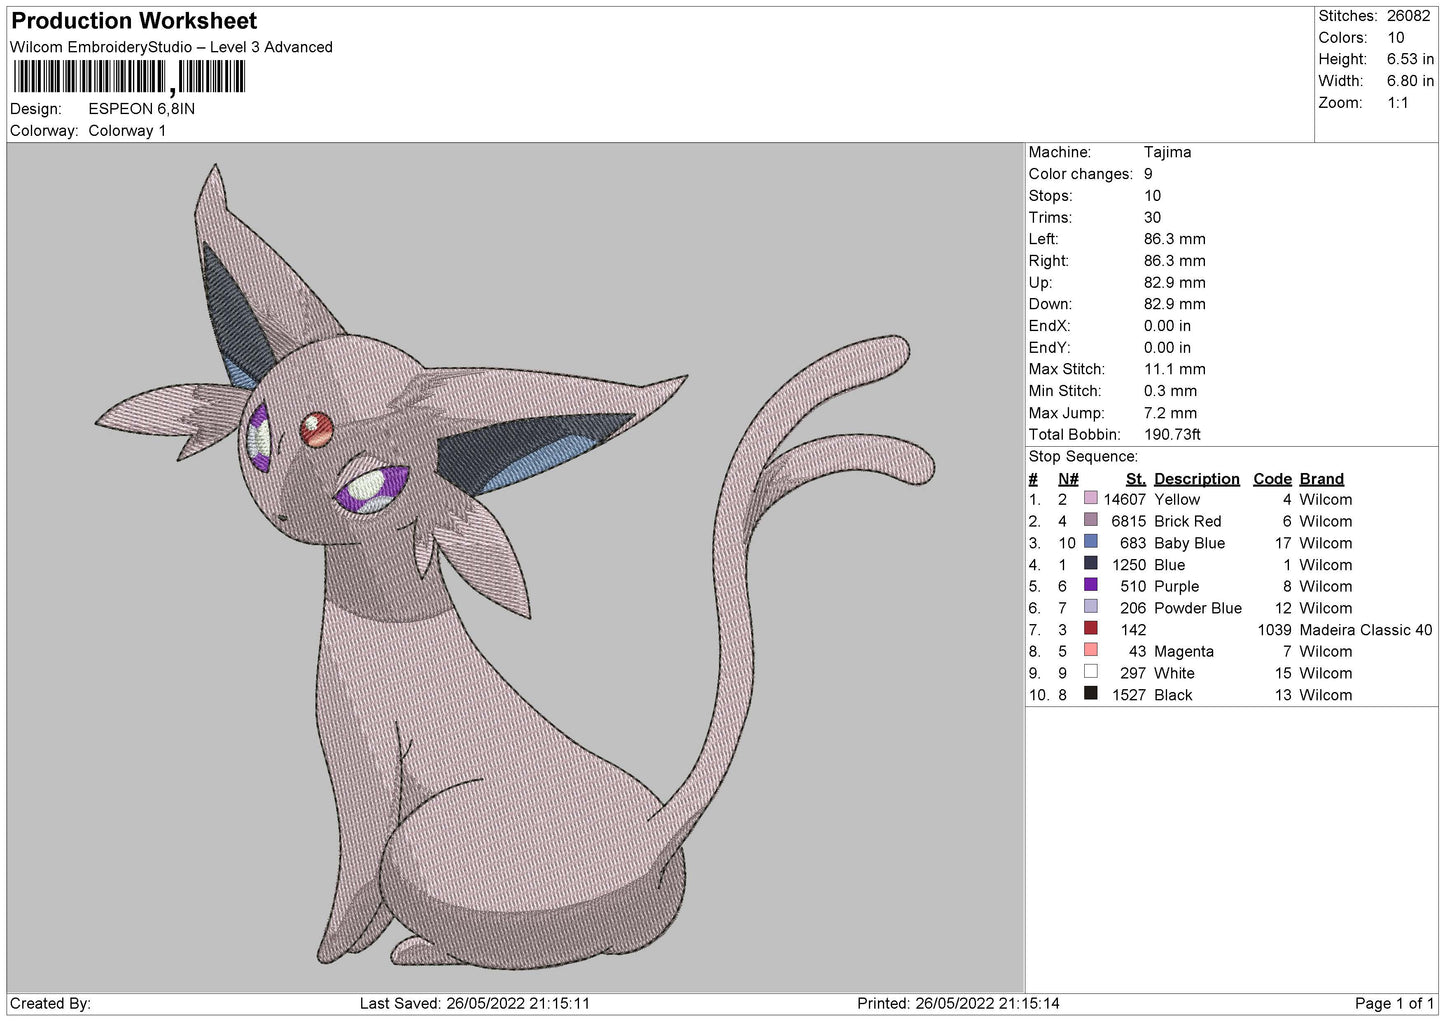1445x1021 pixels.
Task: Click the 'Colorway 1' value
Action: click(x=127, y=131)
